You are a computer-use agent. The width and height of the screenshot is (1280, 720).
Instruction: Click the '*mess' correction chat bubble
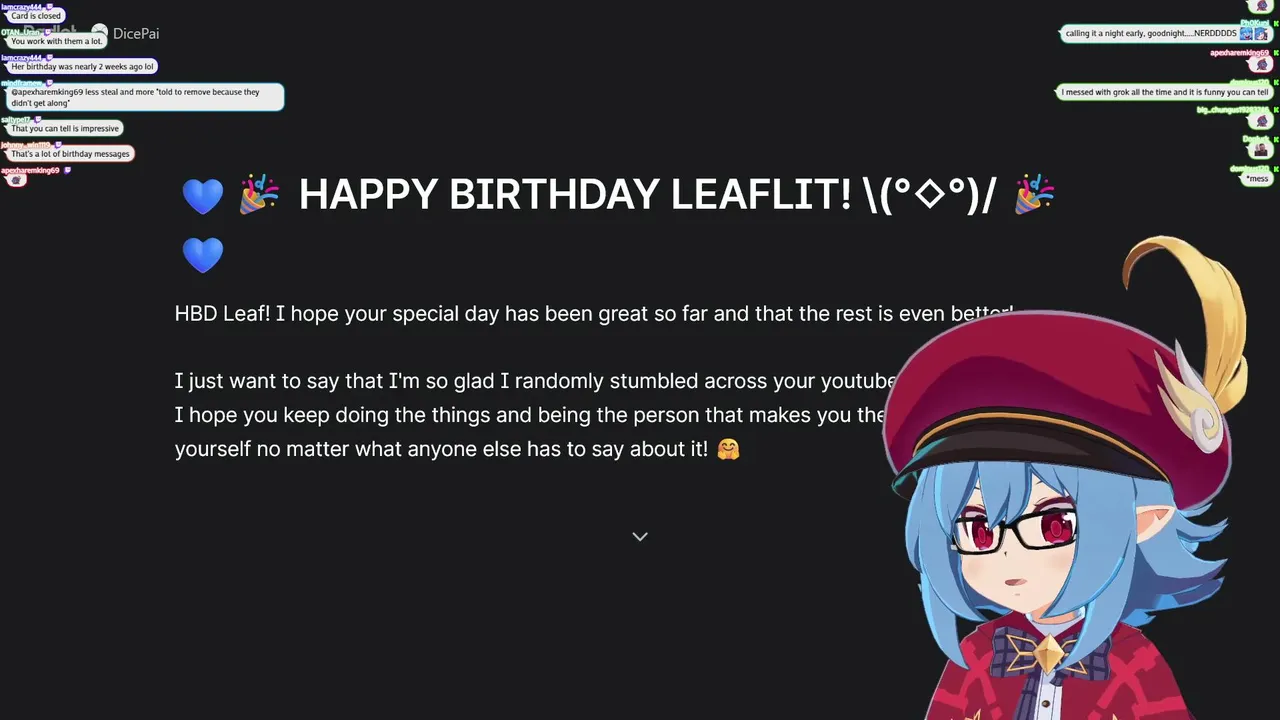(x=1257, y=179)
